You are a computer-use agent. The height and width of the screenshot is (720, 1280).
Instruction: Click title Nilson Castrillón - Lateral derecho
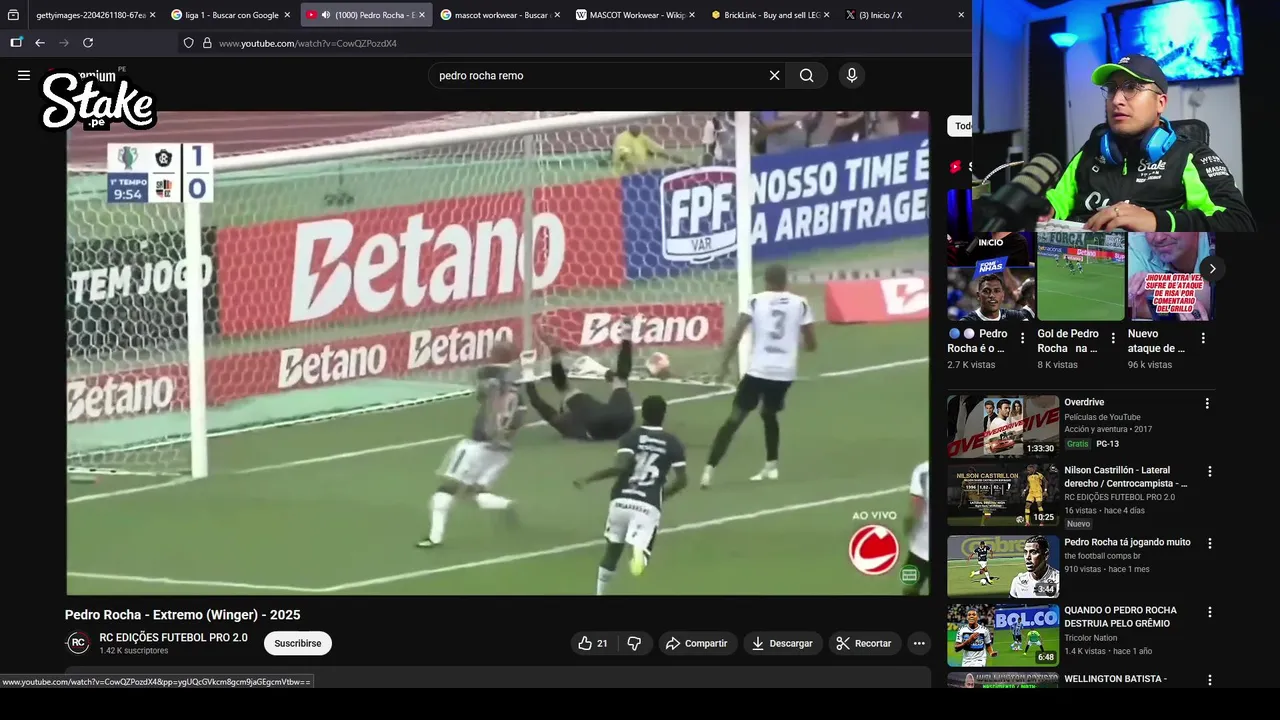pos(1126,477)
